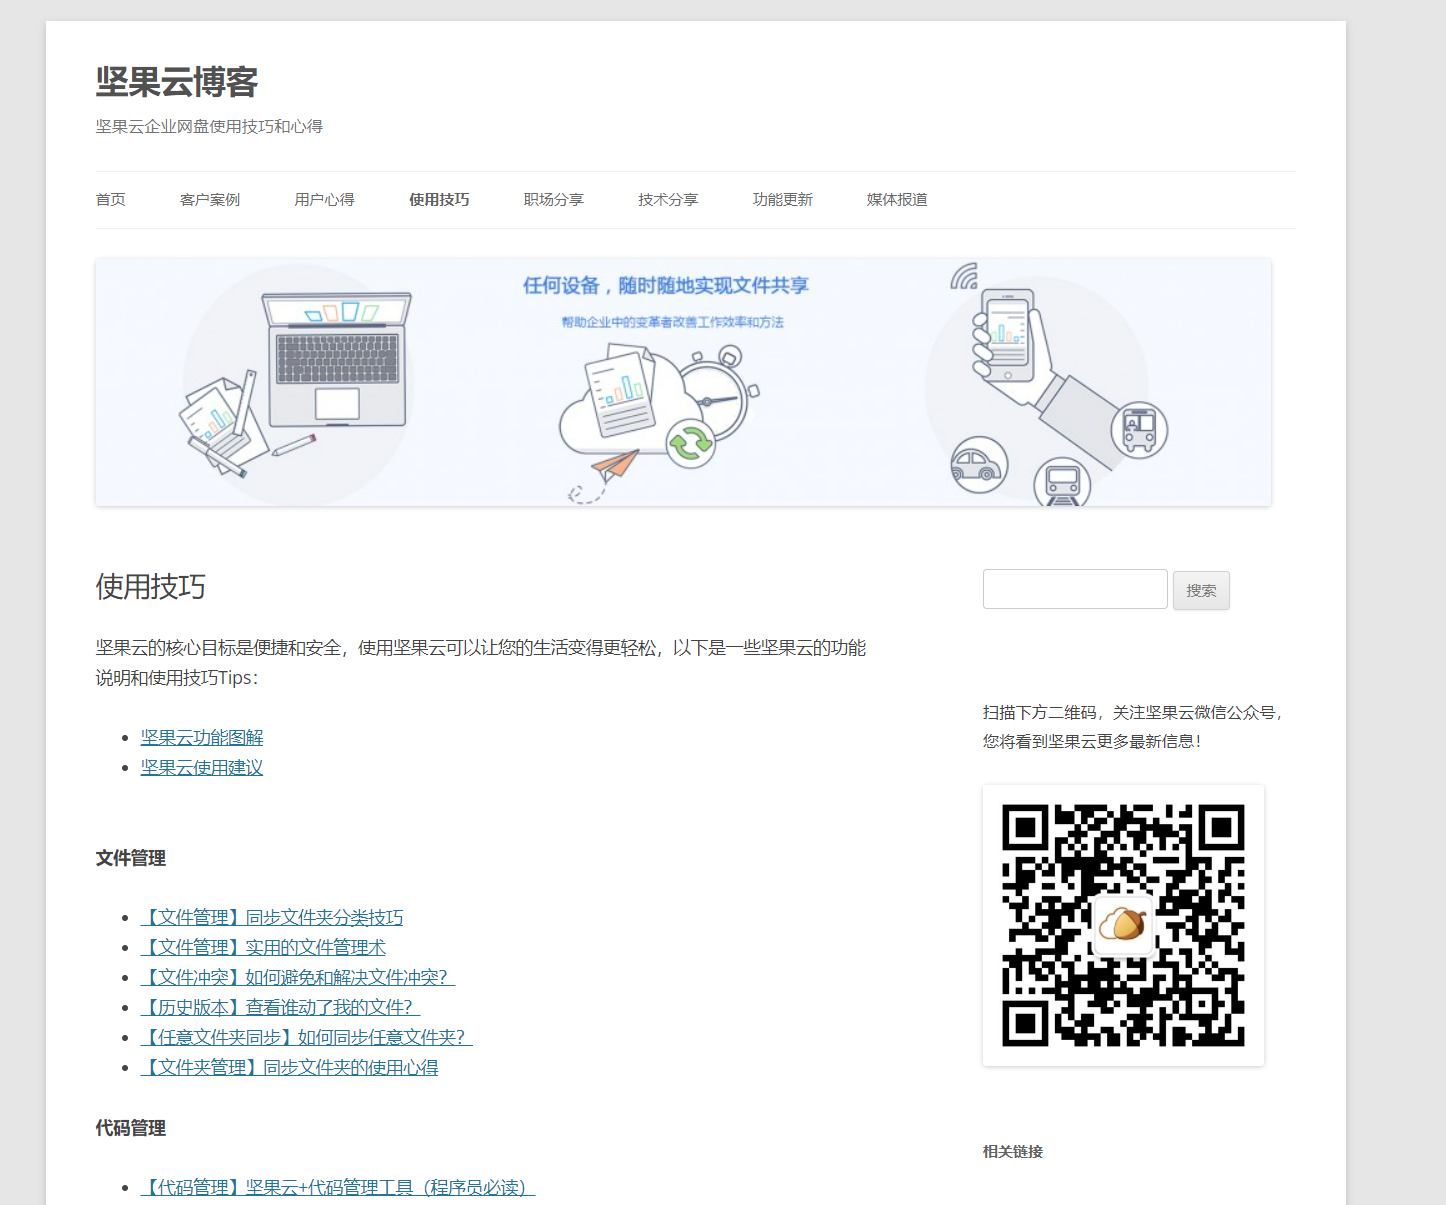Click the 文件管理 section heading

tap(131, 858)
